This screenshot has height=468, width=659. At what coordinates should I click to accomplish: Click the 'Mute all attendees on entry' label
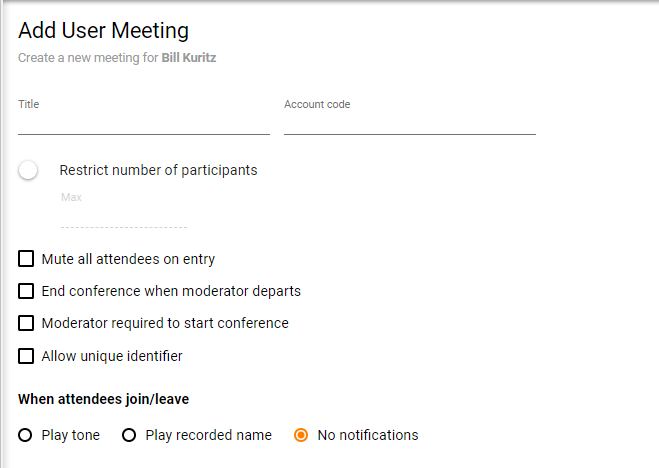128,260
